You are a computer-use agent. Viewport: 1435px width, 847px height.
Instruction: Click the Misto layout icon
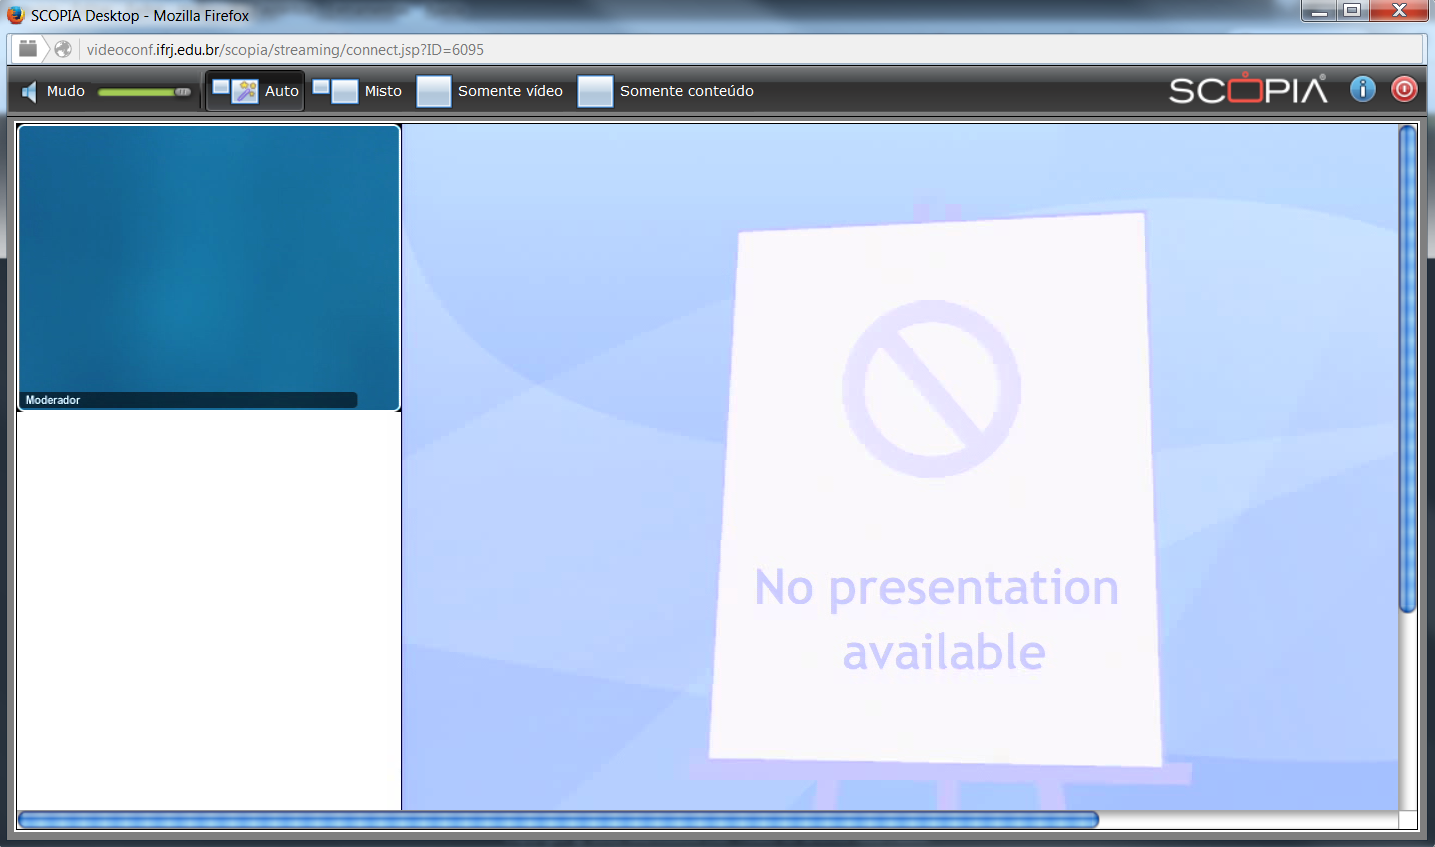(x=335, y=91)
